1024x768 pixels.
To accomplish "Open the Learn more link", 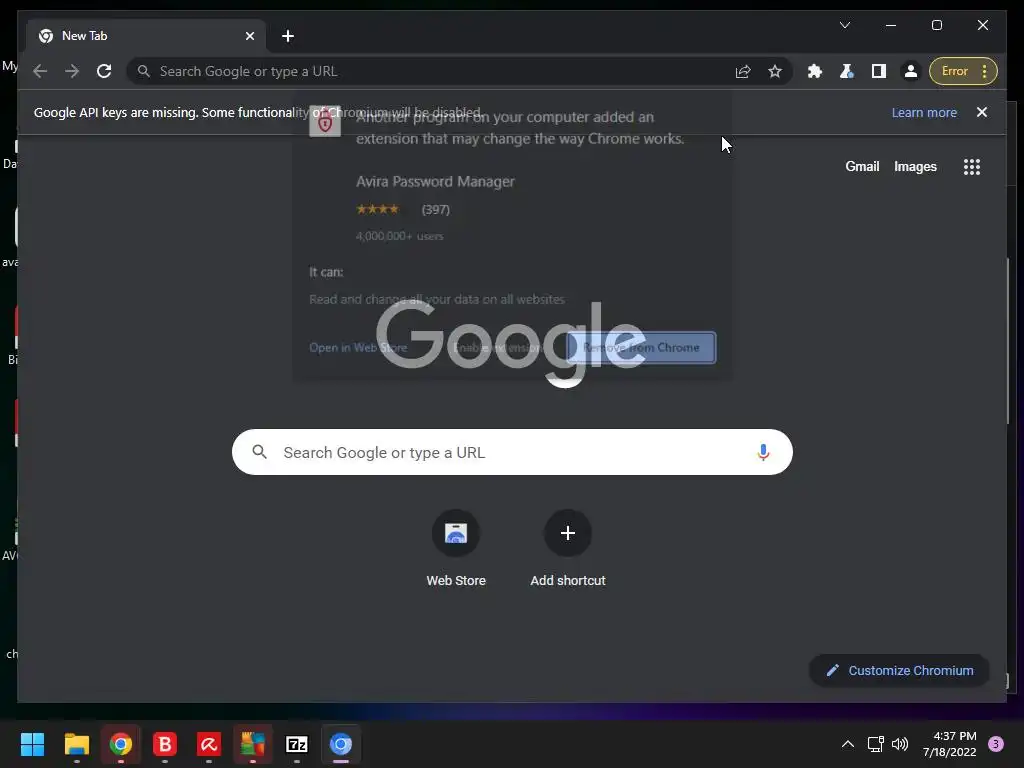I will (x=924, y=112).
